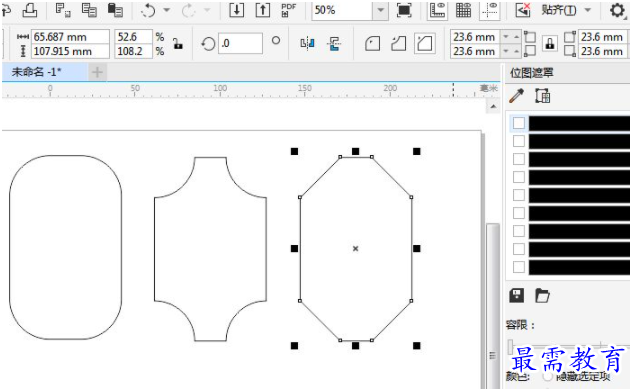Check the second mask color checkbox
This screenshot has height=391, width=633.
[519, 141]
